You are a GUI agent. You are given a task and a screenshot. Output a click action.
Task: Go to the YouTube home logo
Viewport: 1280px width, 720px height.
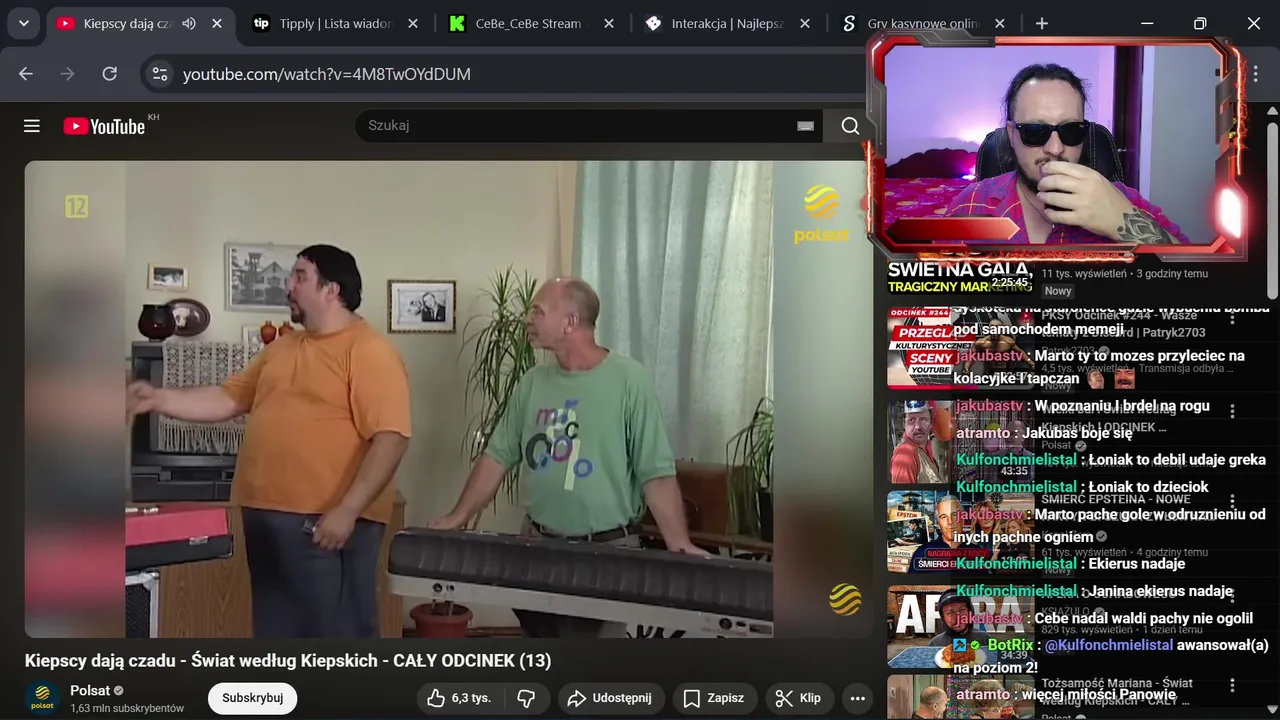(x=105, y=126)
